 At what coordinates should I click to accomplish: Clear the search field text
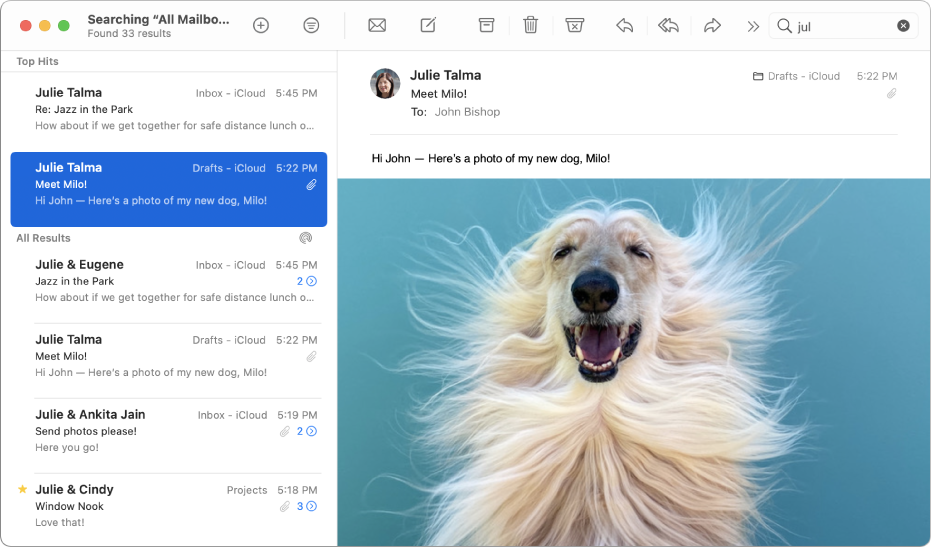(x=903, y=26)
